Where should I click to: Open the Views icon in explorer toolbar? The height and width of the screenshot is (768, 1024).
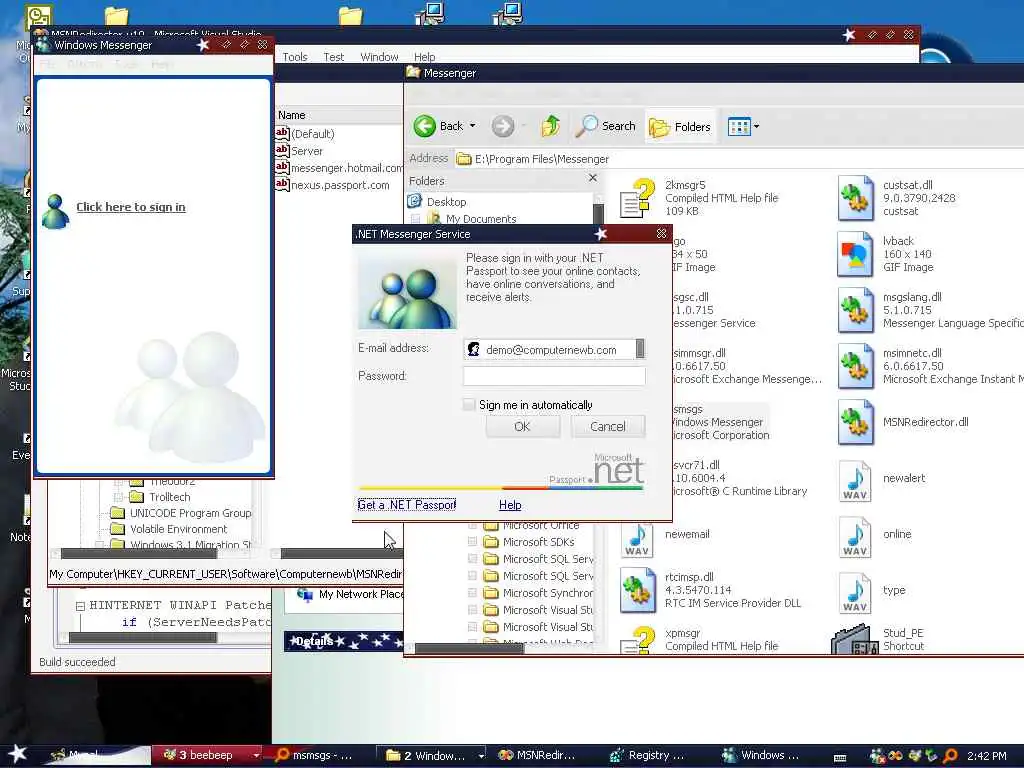click(x=739, y=127)
